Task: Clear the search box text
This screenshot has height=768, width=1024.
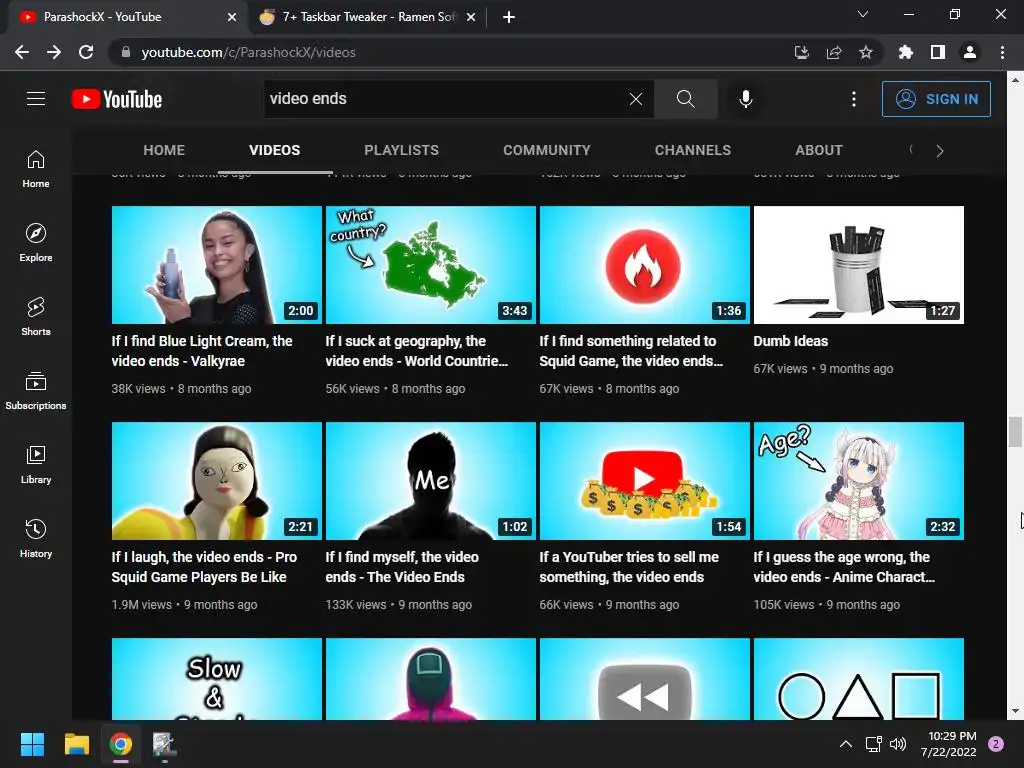Action: [x=635, y=99]
